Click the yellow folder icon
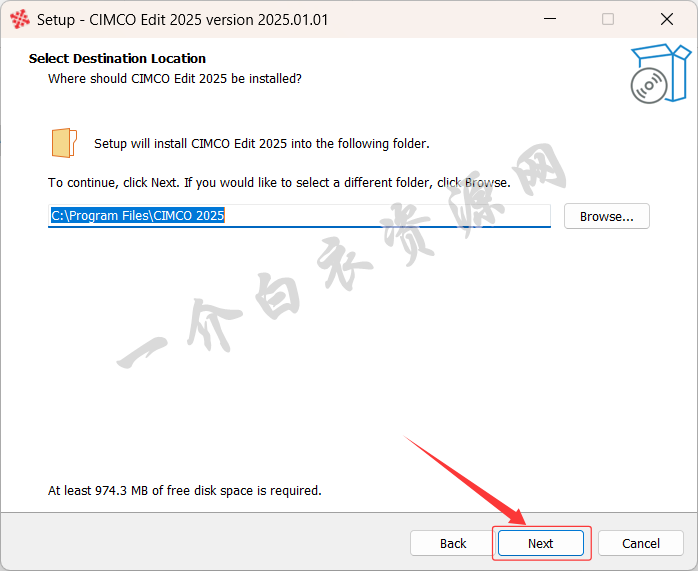 click(x=64, y=143)
